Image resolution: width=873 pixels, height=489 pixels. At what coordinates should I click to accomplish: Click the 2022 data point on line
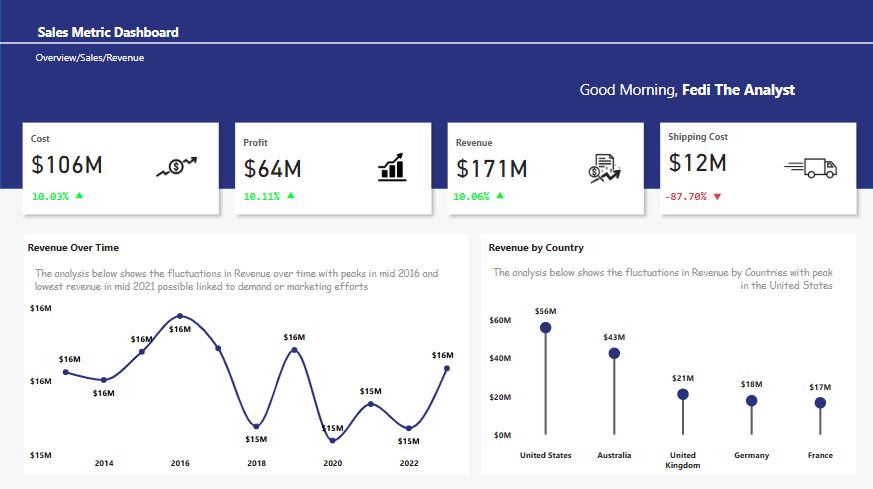[409, 428]
